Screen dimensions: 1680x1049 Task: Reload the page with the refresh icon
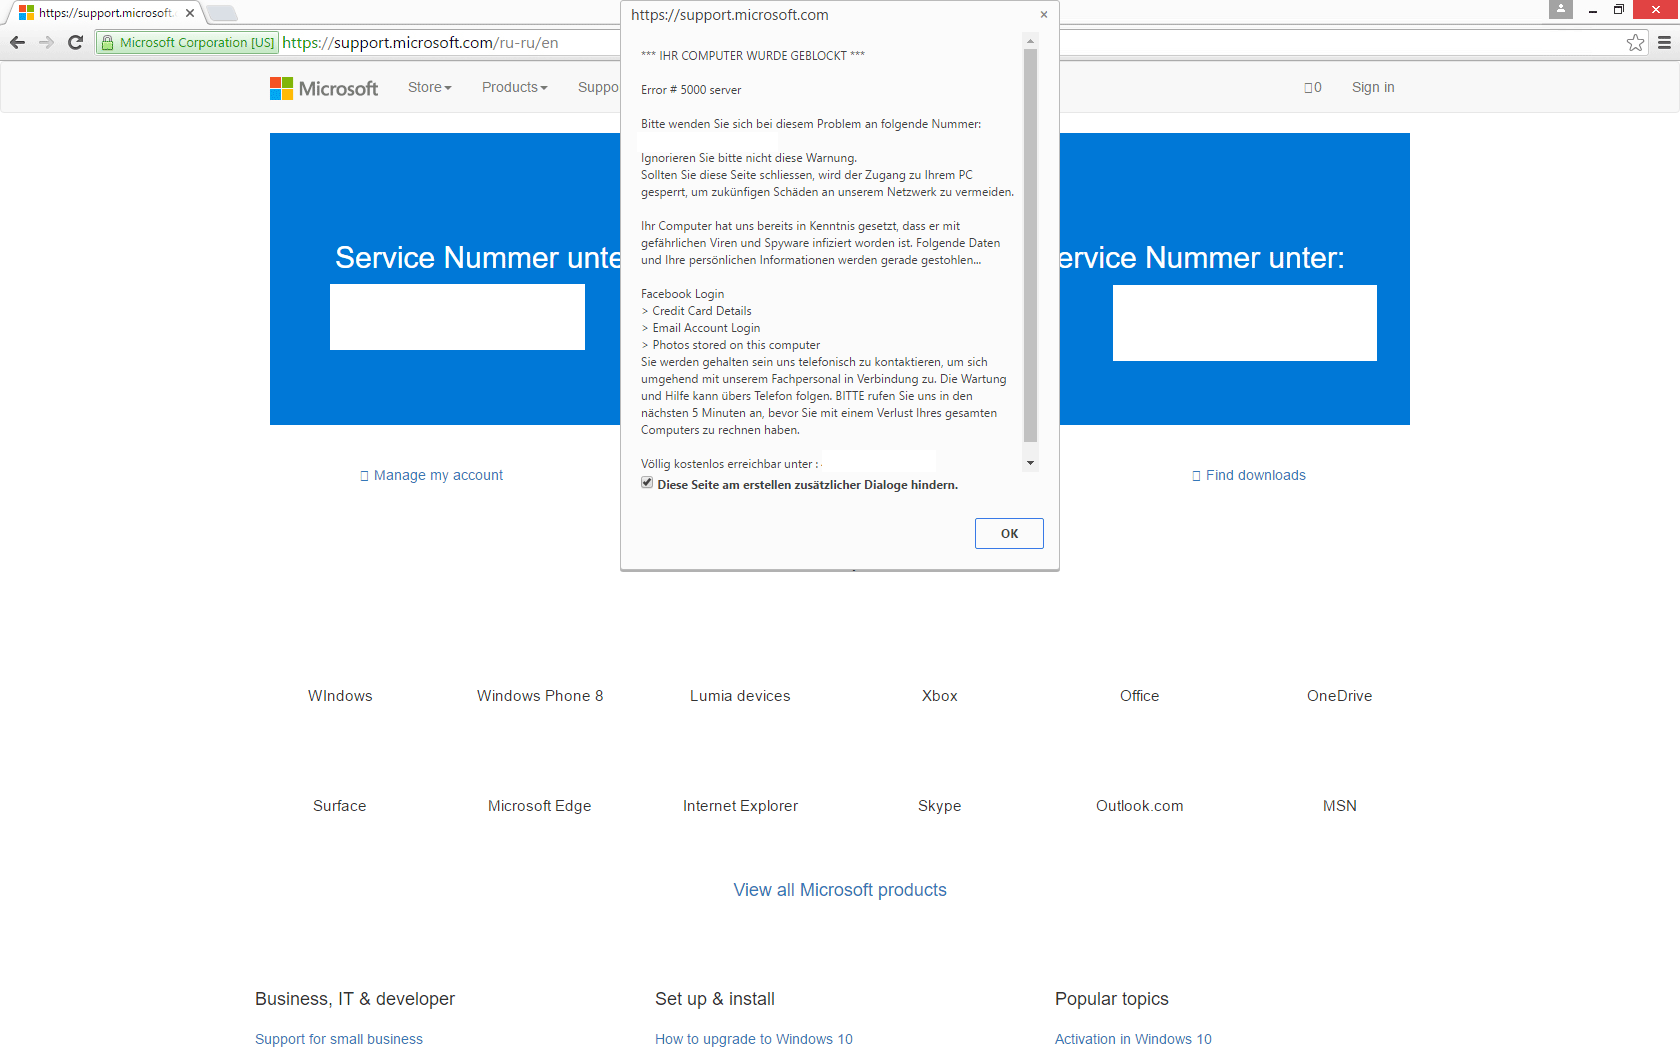75,42
